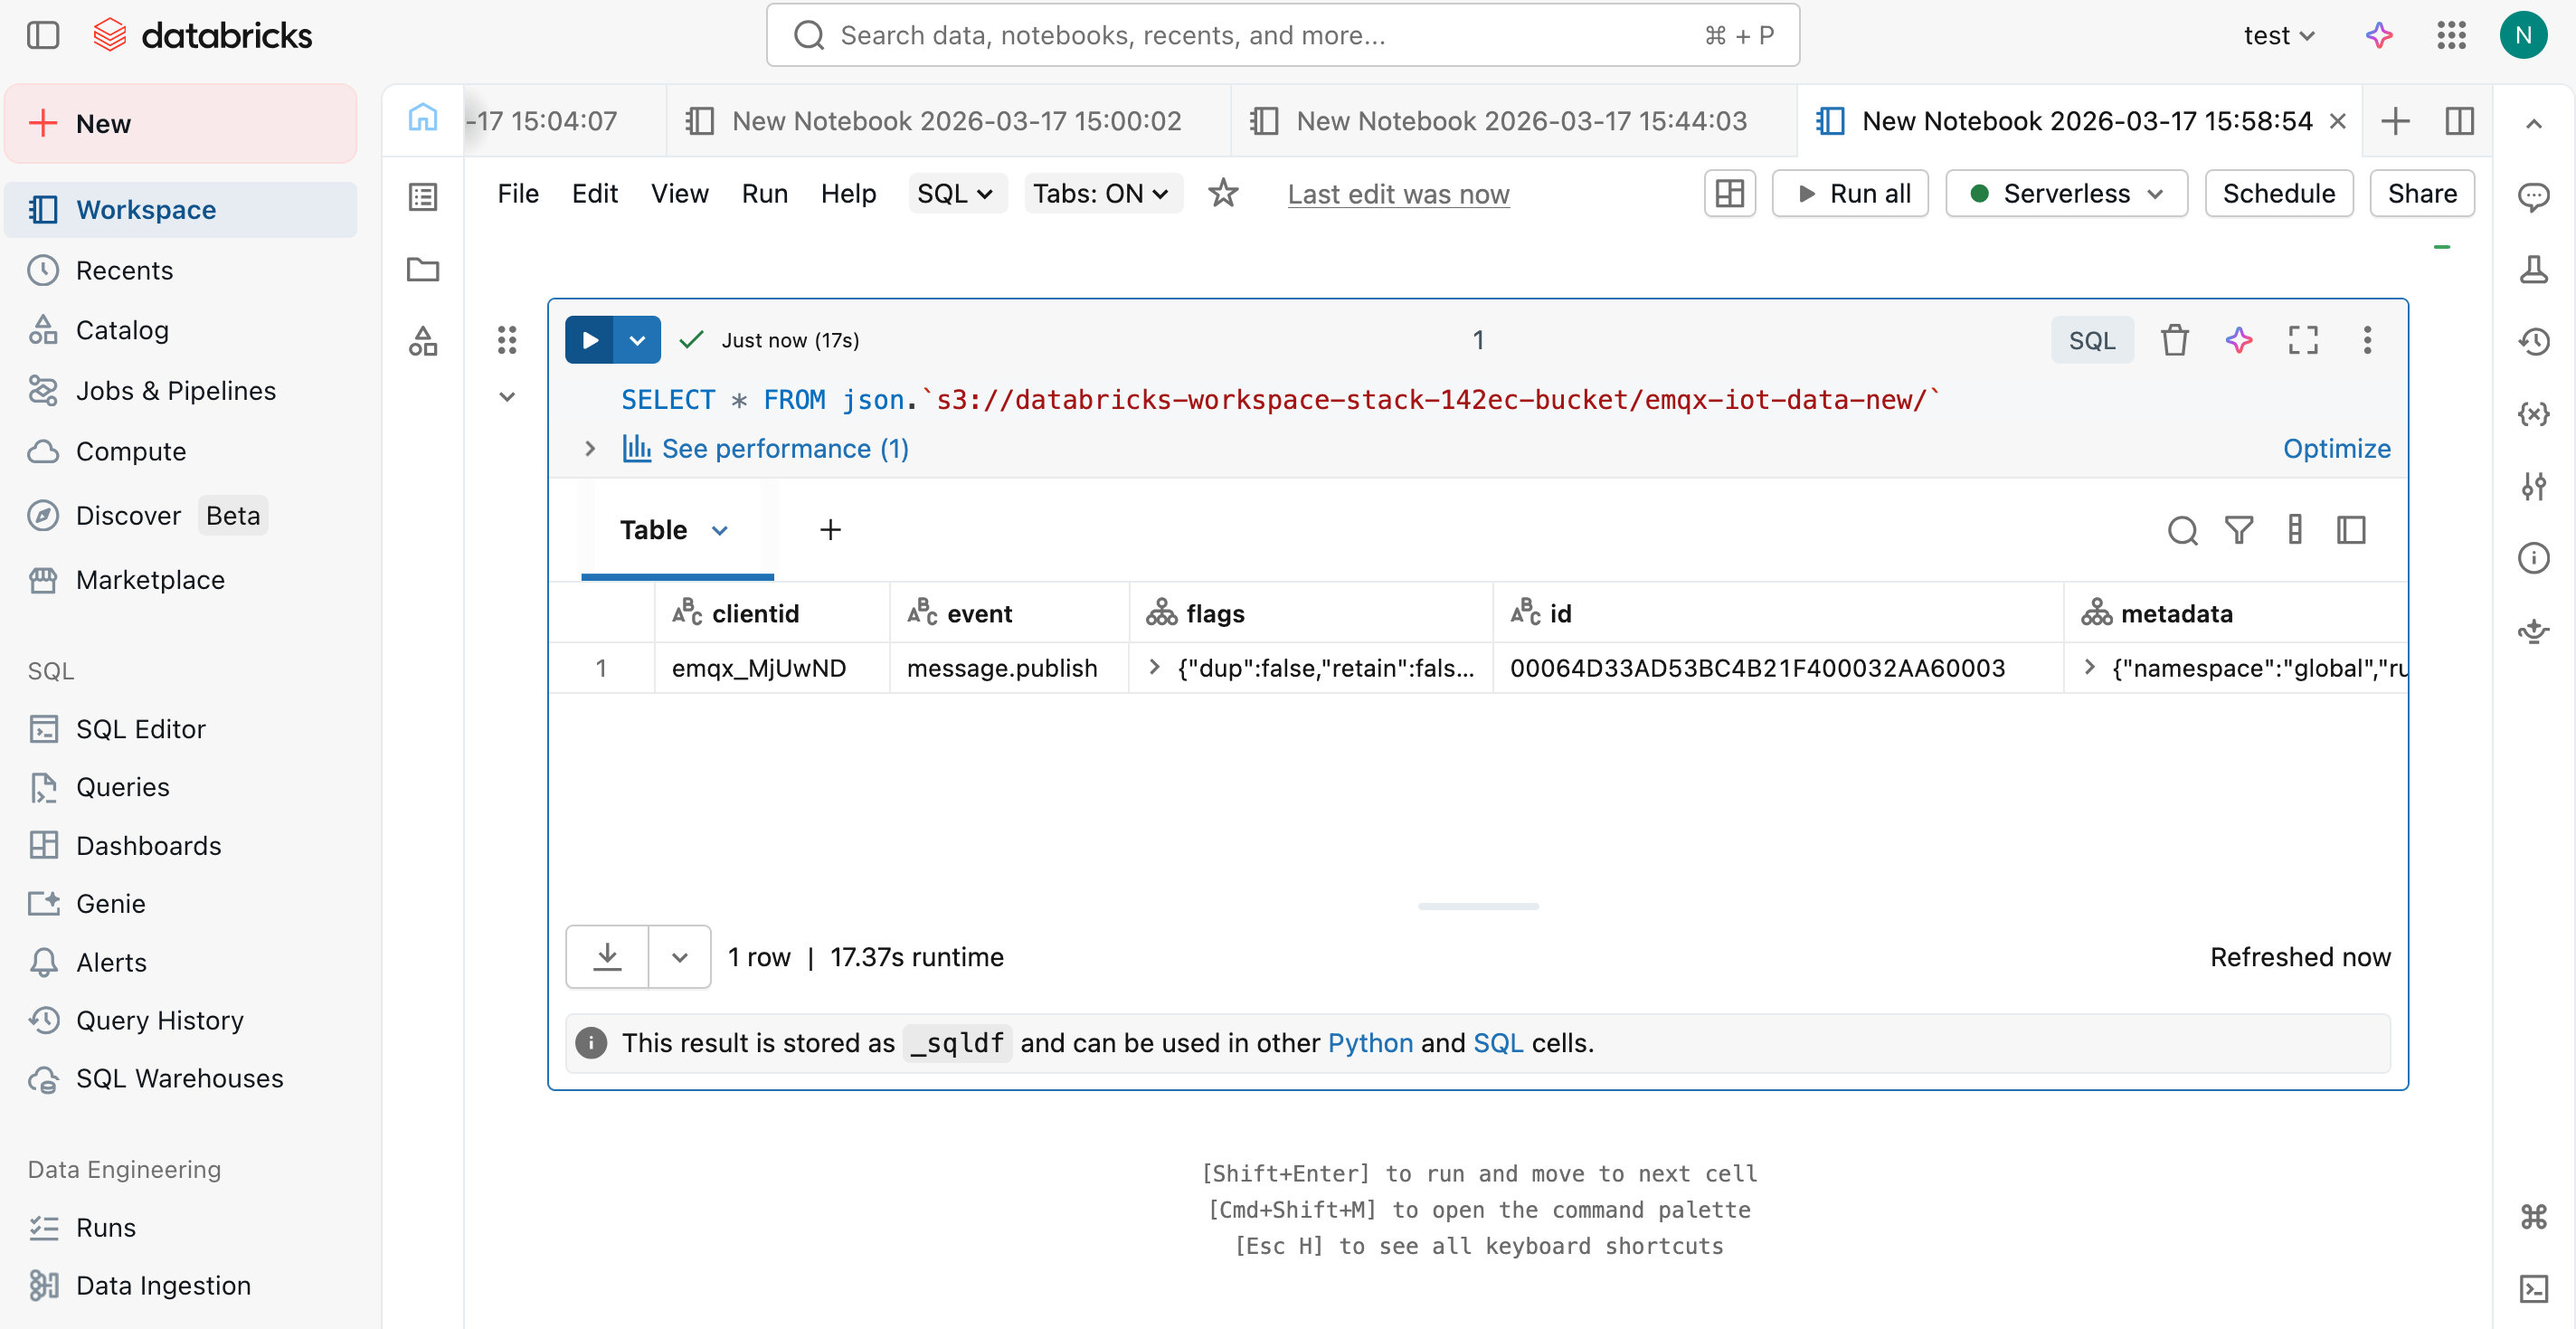The image size is (2576, 1329).
Task: Star the notebook as favorite
Action: (1223, 193)
